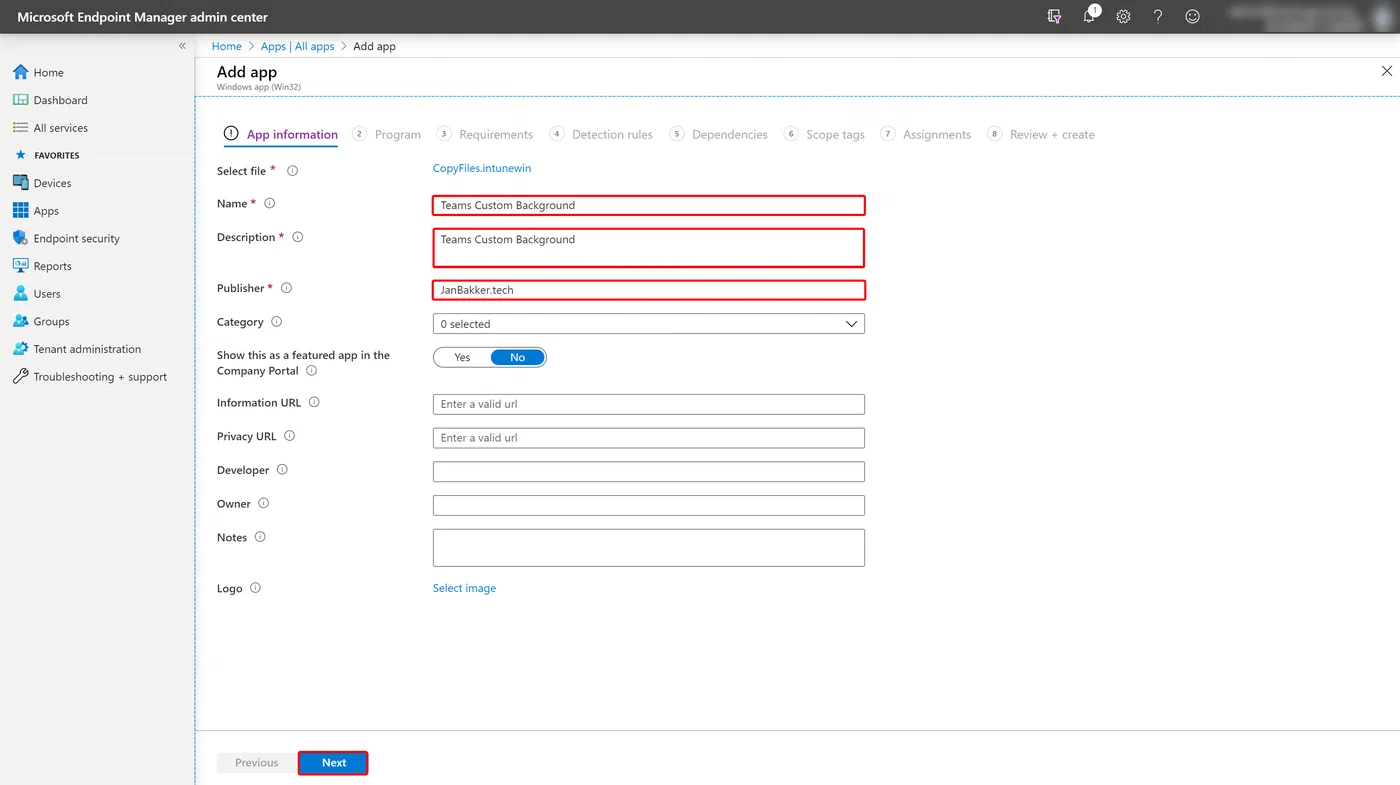
Task: Go to Home breadcrumb link
Action: [x=227, y=46]
